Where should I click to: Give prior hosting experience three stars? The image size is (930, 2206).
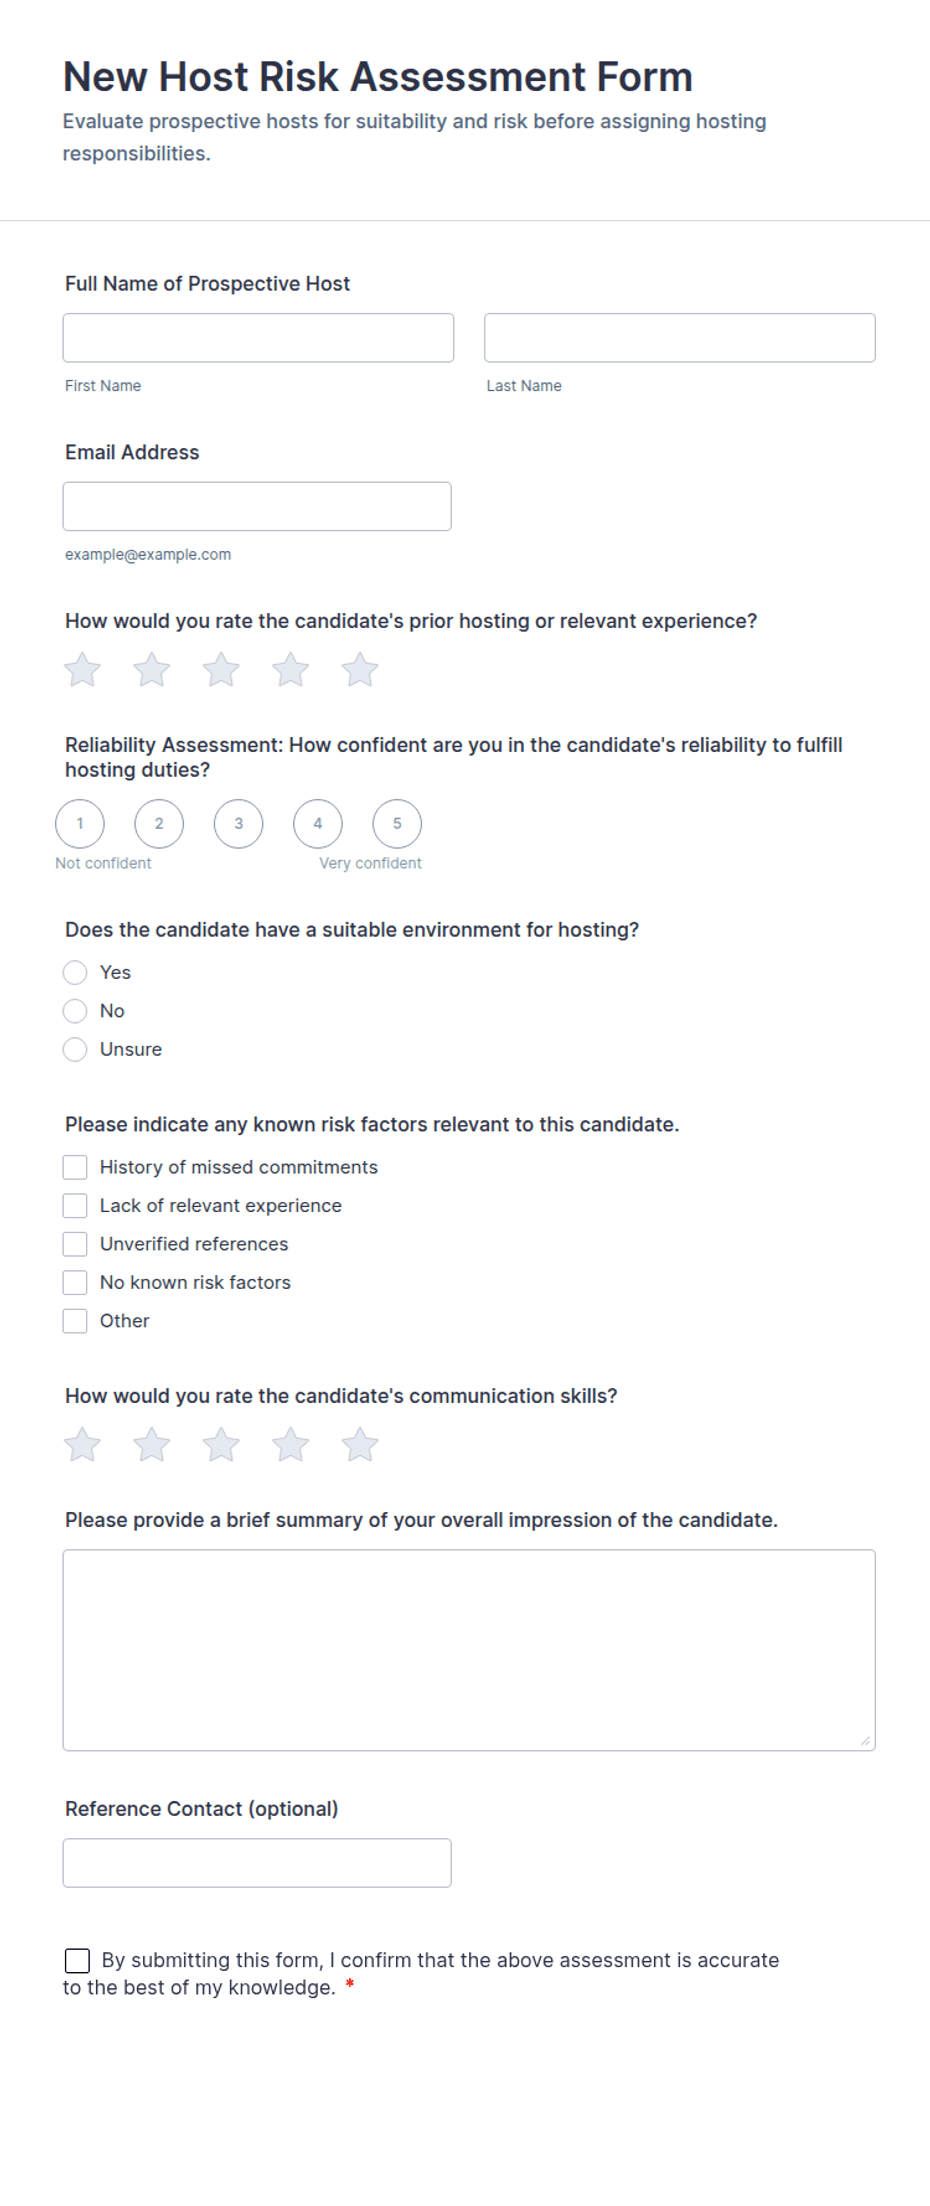[x=221, y=670]
